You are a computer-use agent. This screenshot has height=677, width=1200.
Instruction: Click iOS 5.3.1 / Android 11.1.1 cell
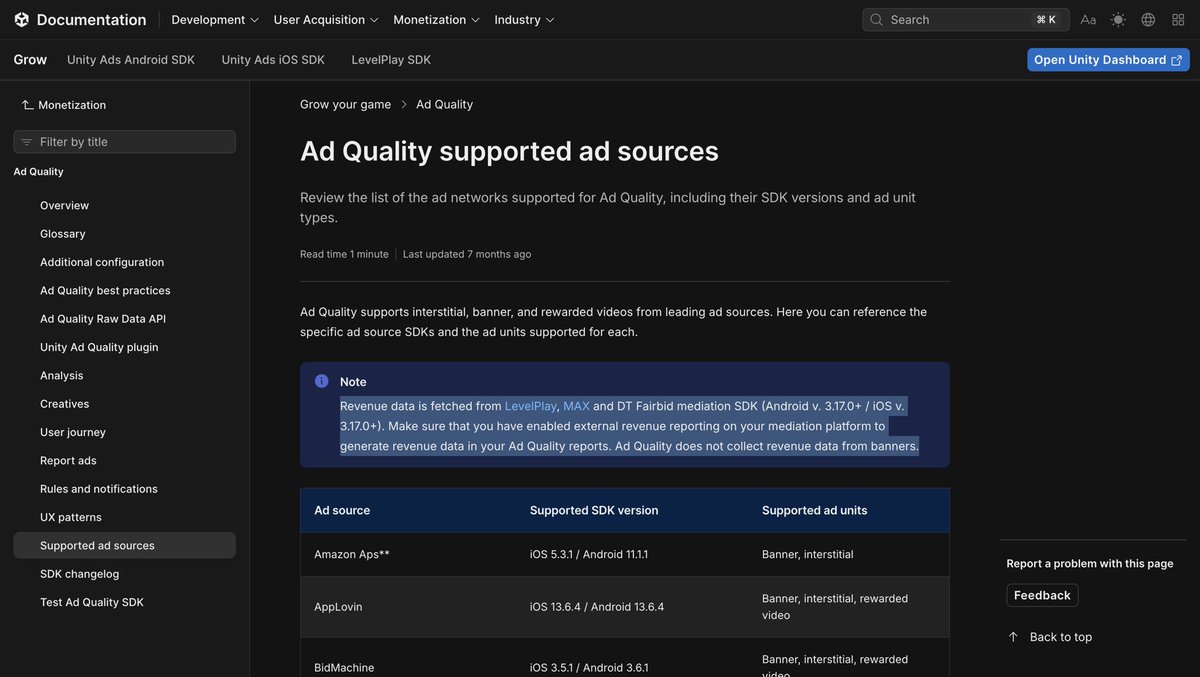pyautogui.click(x=589, y=554)
